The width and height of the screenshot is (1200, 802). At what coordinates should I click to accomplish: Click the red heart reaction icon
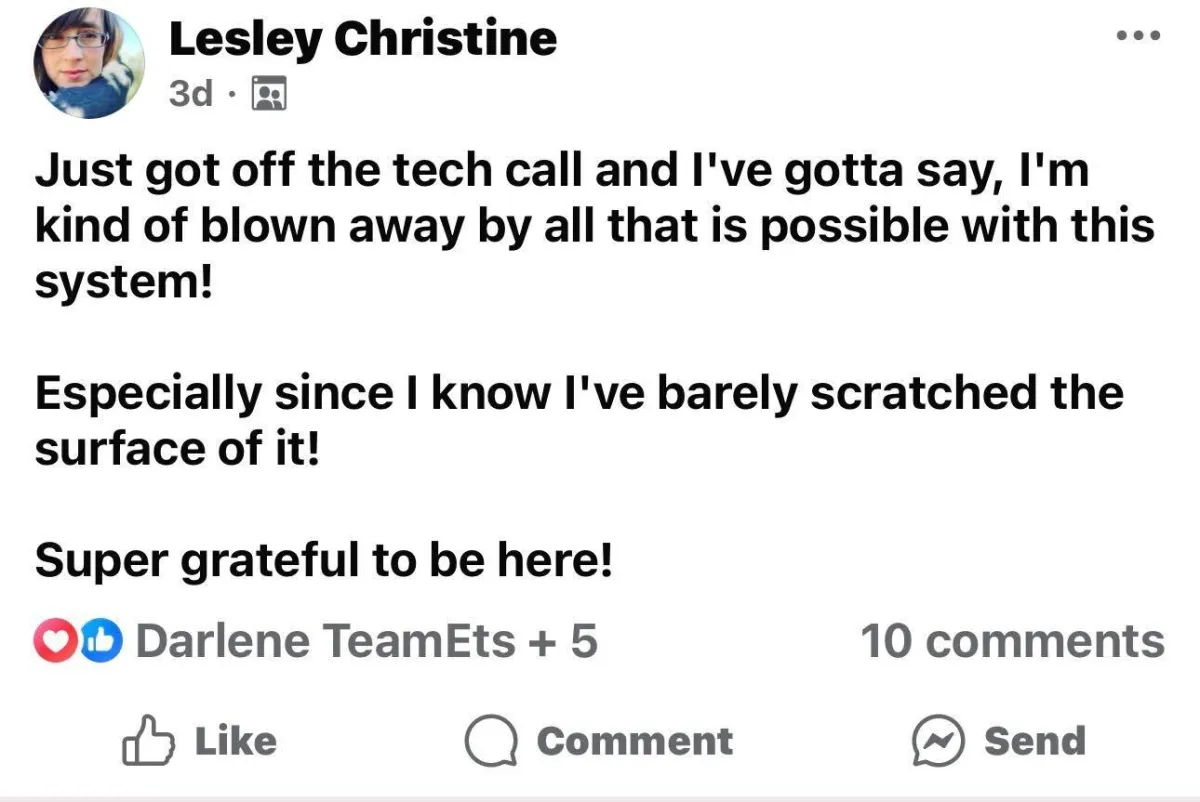pyautogui.click(x=53, y=641)
